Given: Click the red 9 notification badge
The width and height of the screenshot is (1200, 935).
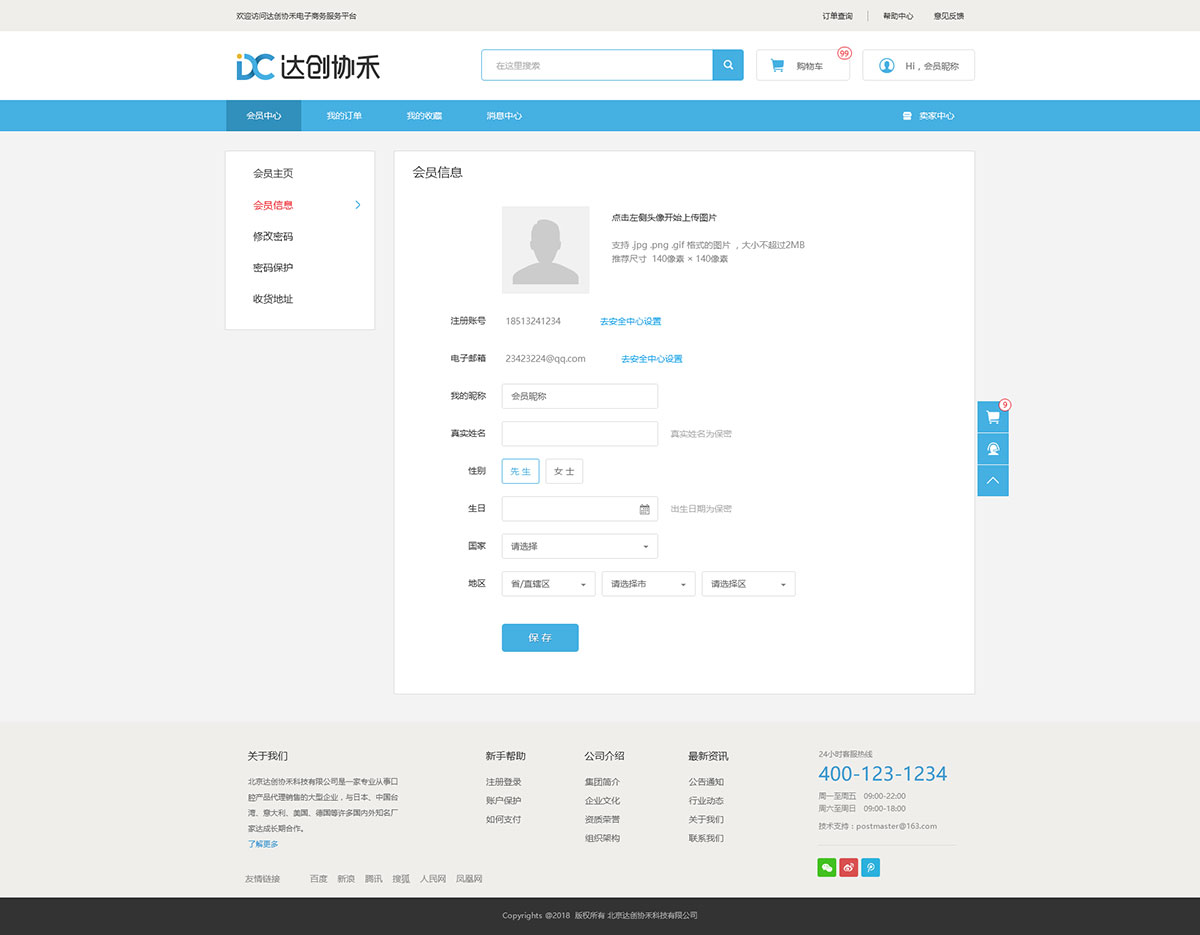Looking at the screenshot, I should (1007, 405).
